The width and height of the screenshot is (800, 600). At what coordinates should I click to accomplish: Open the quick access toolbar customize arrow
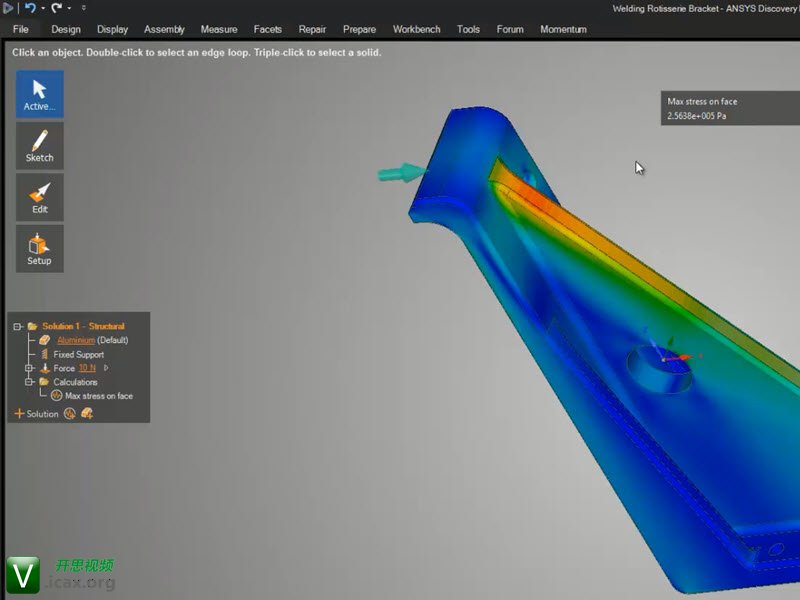(84, 8)
